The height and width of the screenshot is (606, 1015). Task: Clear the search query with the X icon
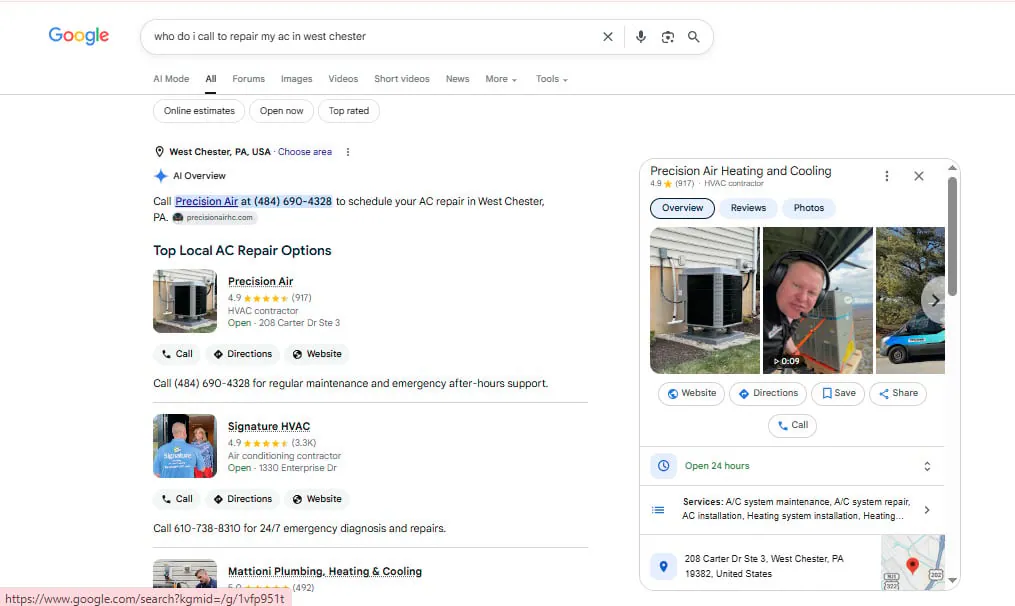pos(608,37)
